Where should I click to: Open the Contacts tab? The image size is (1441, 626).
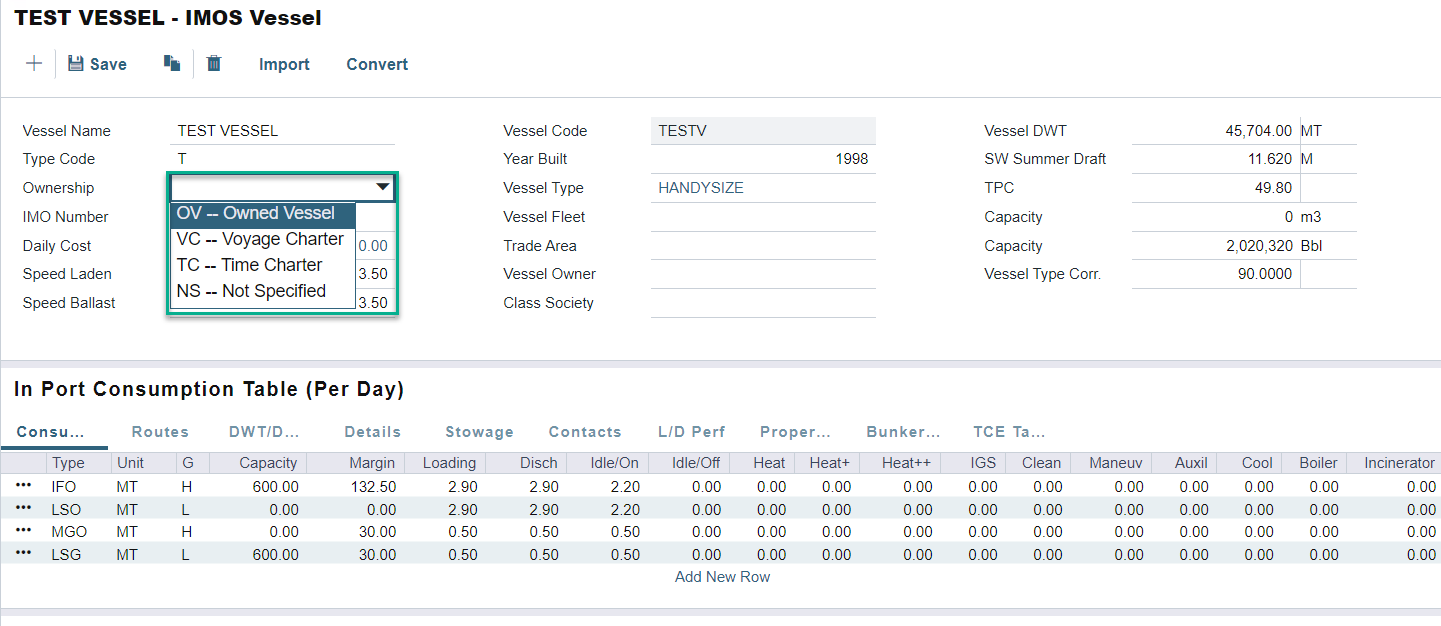[x=585, y=432]
